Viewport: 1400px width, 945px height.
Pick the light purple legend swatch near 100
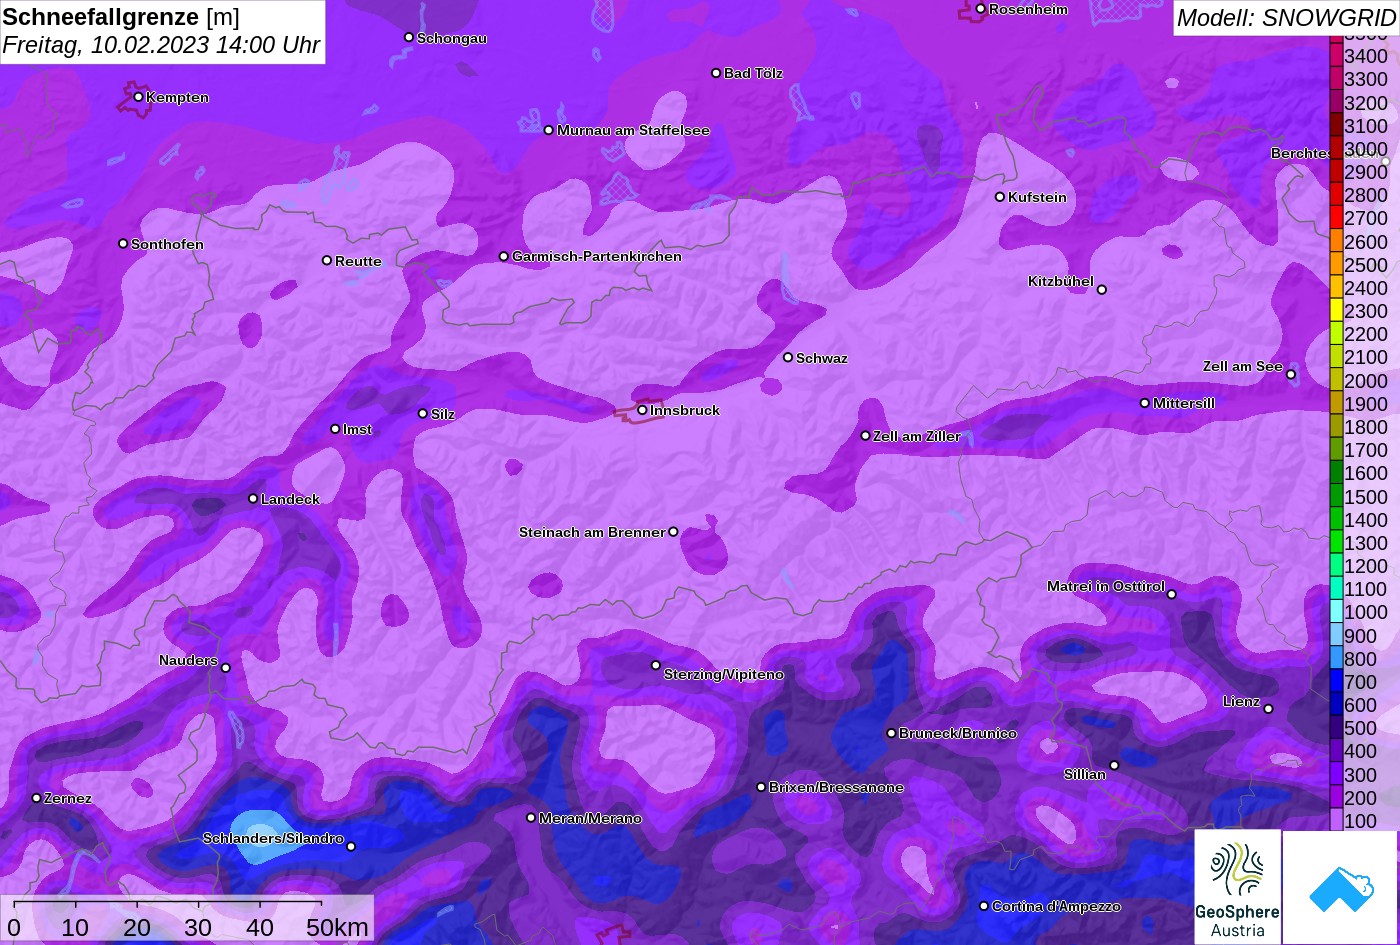click(1336, 820)
